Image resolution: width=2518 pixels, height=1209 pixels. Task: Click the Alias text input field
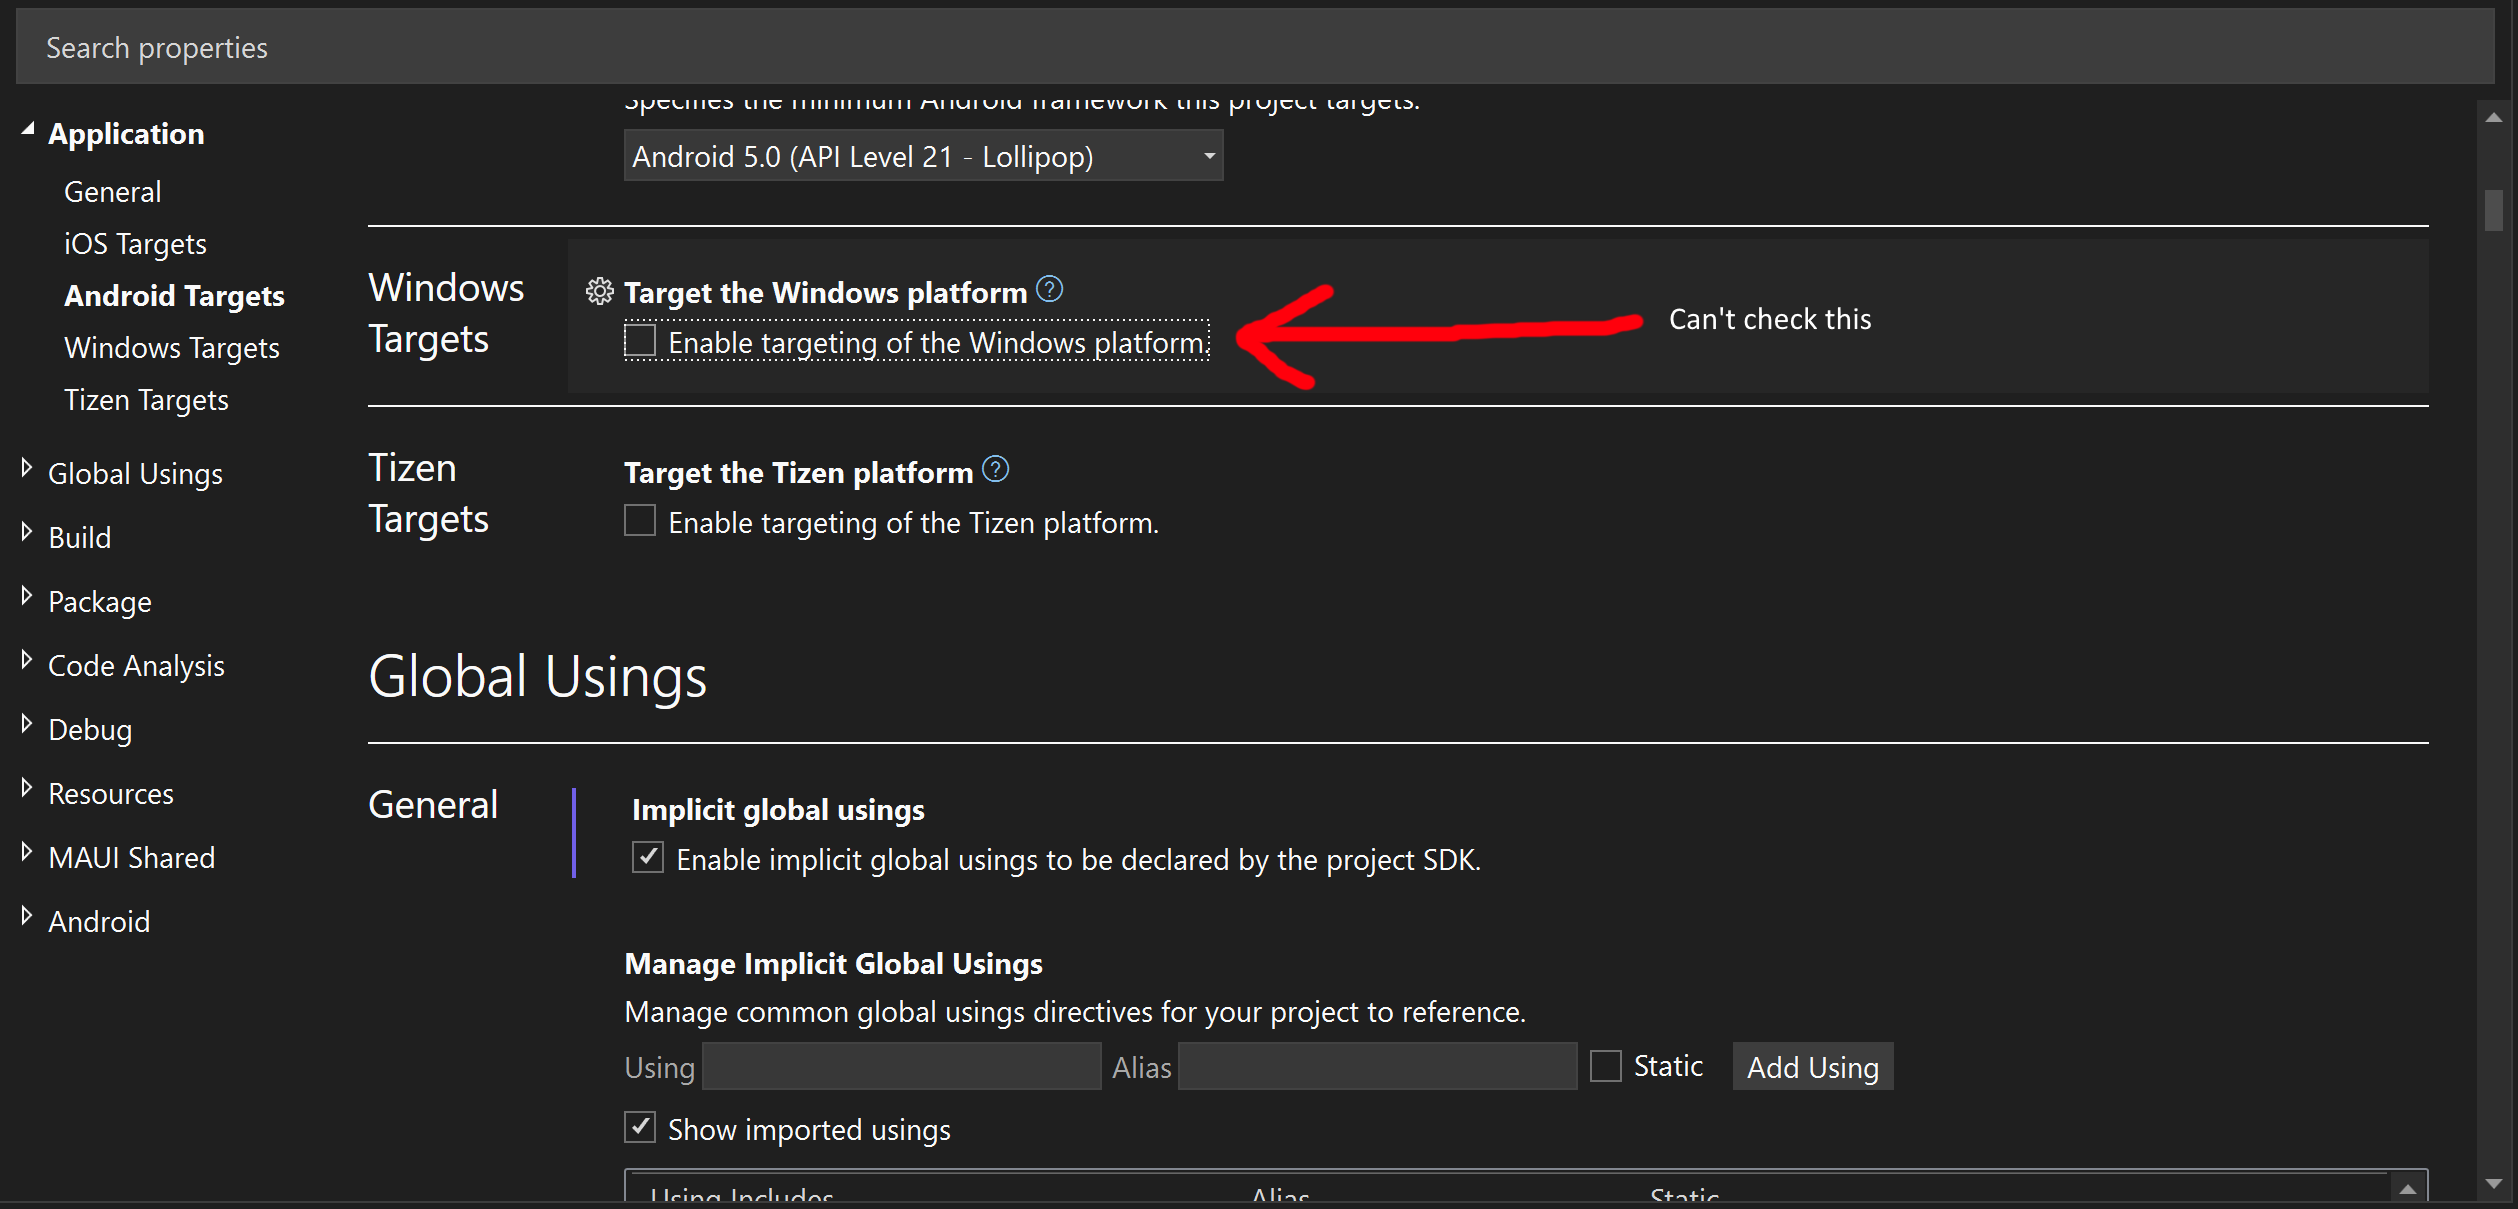coord(1377,1066)
